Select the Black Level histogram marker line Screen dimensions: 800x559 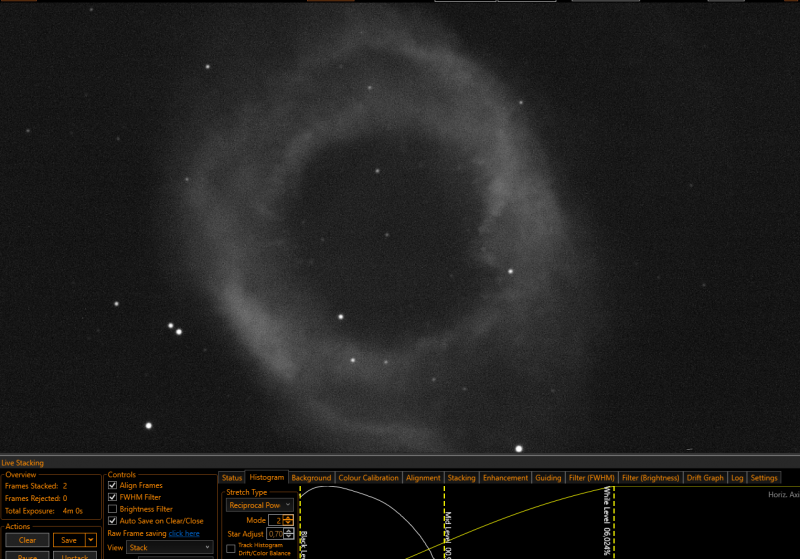[x=300, y=522]
